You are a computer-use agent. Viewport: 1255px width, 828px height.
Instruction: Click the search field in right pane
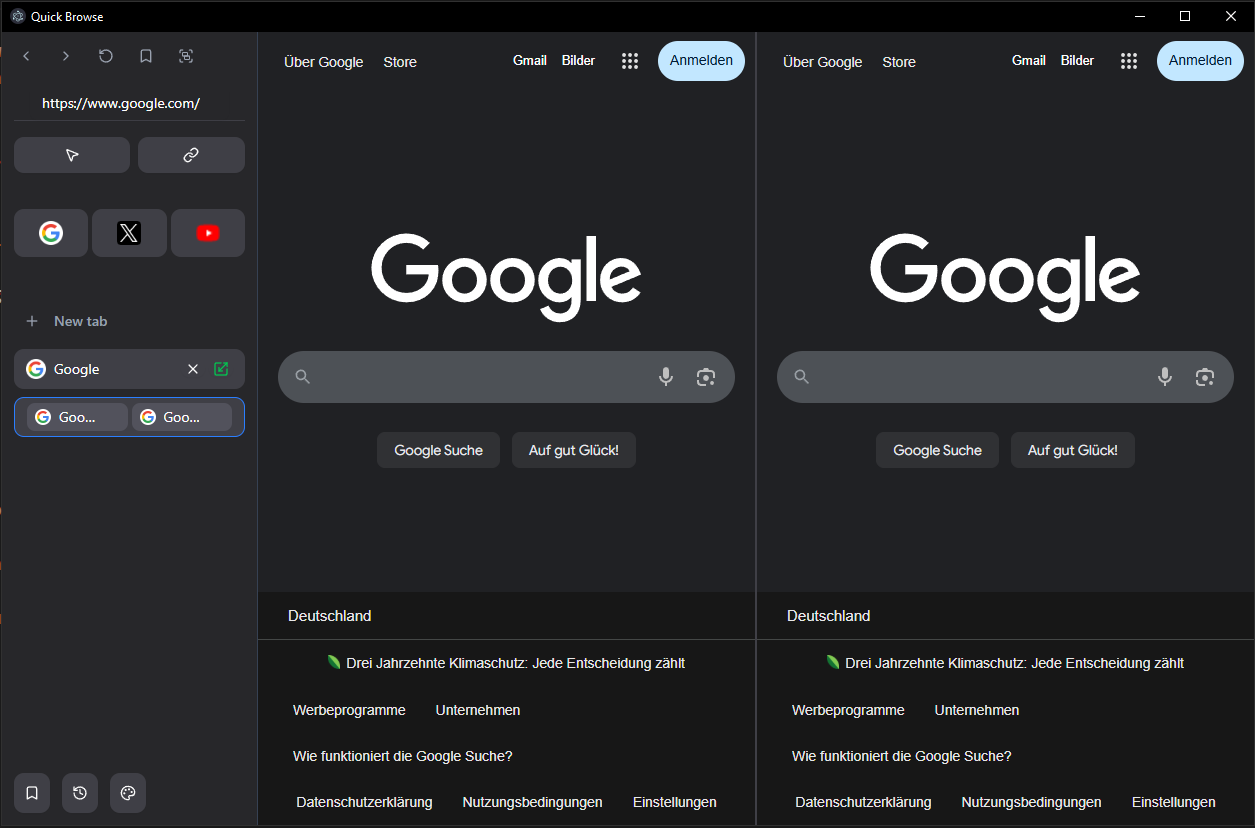[1005, 377]
